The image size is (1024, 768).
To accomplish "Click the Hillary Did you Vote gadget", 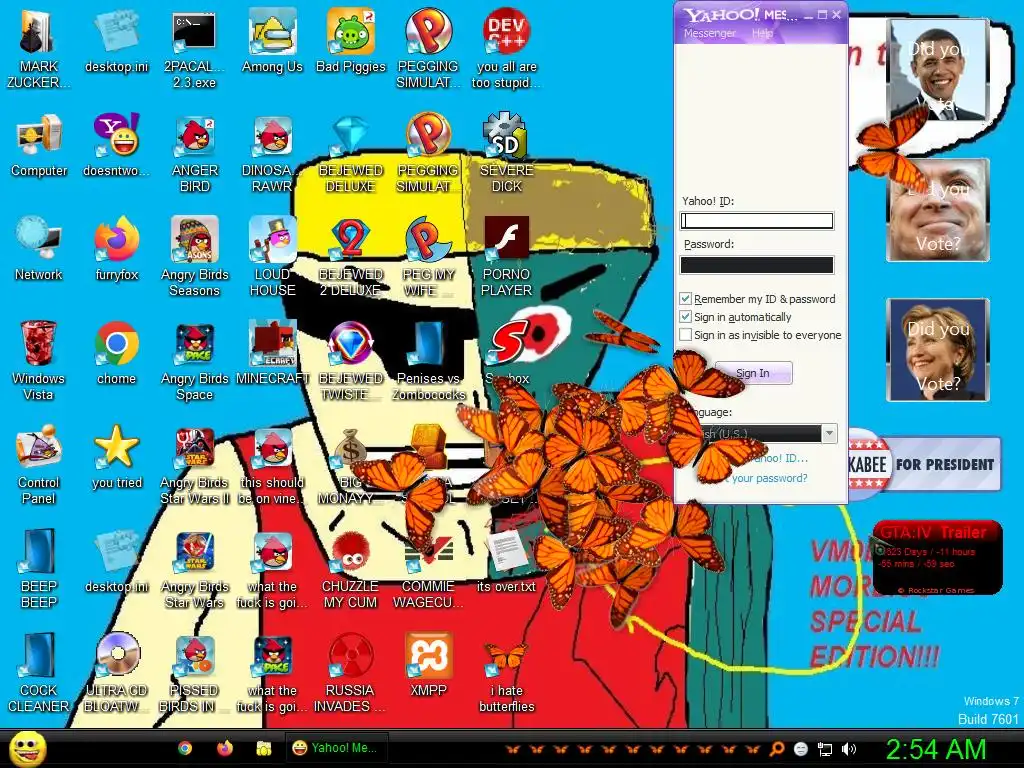I will point(938,350).
